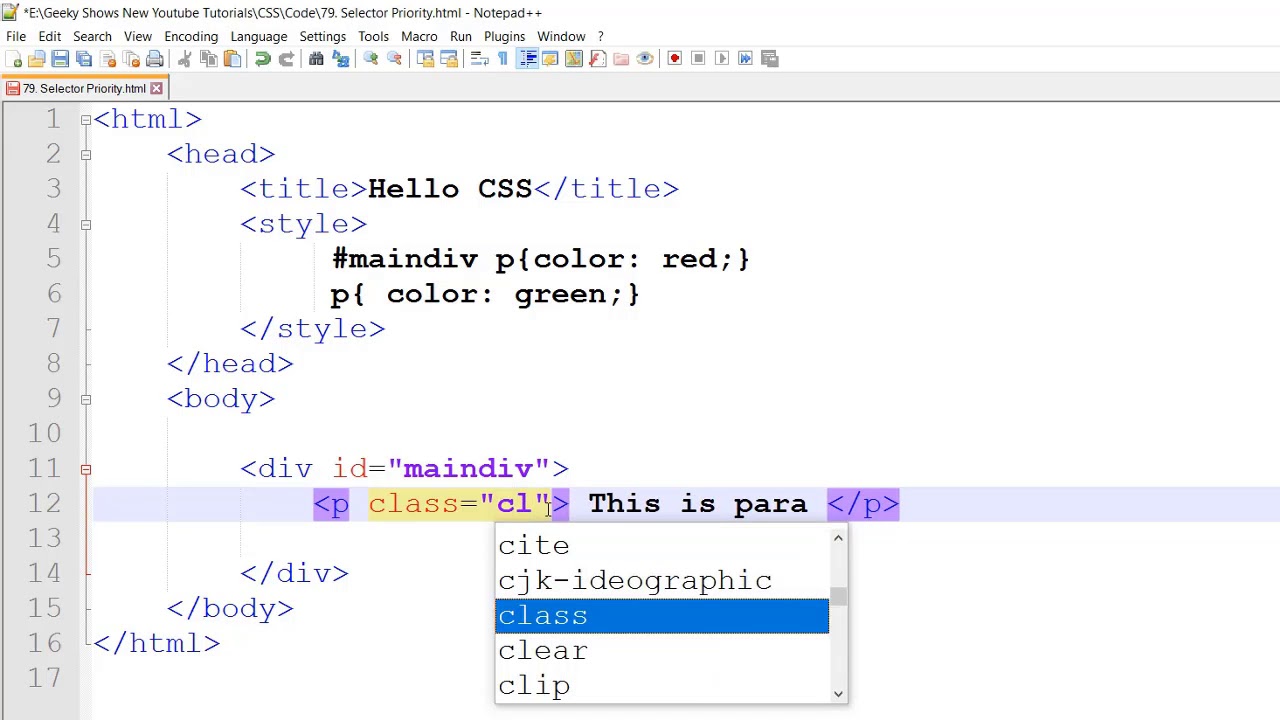
Task: Zoom in with magnifier icon
Action: click(x=370, y=59)
